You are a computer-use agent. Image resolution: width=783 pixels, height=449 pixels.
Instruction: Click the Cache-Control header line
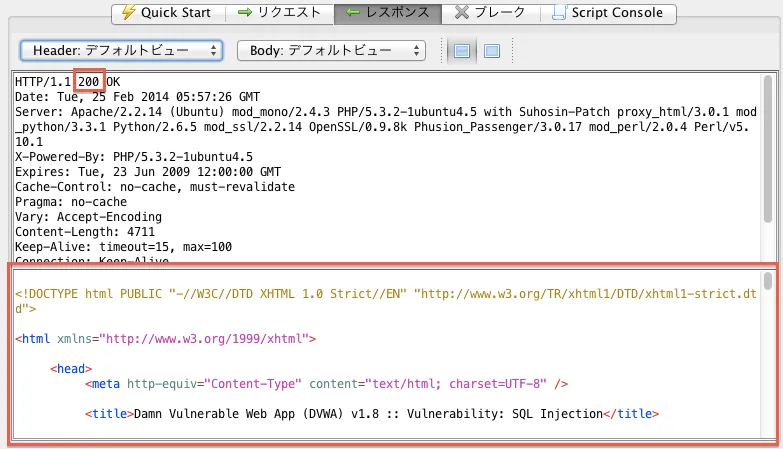pos(155,186)
